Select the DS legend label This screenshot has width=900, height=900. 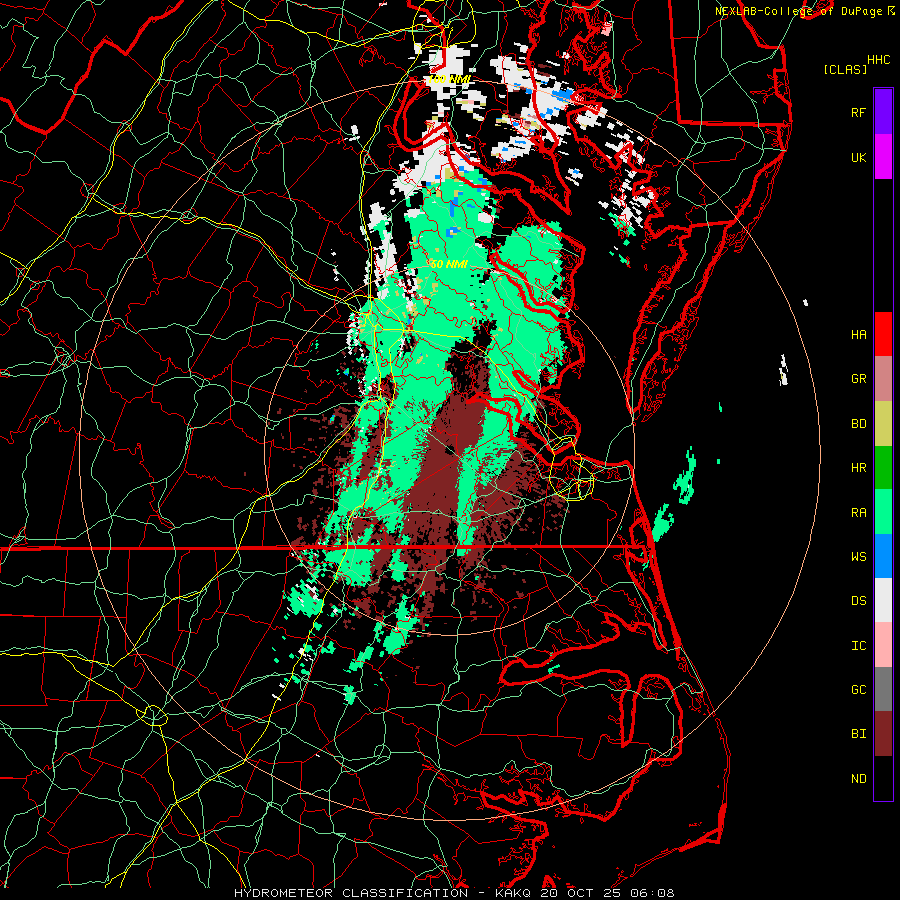click(x=858, y=600)
